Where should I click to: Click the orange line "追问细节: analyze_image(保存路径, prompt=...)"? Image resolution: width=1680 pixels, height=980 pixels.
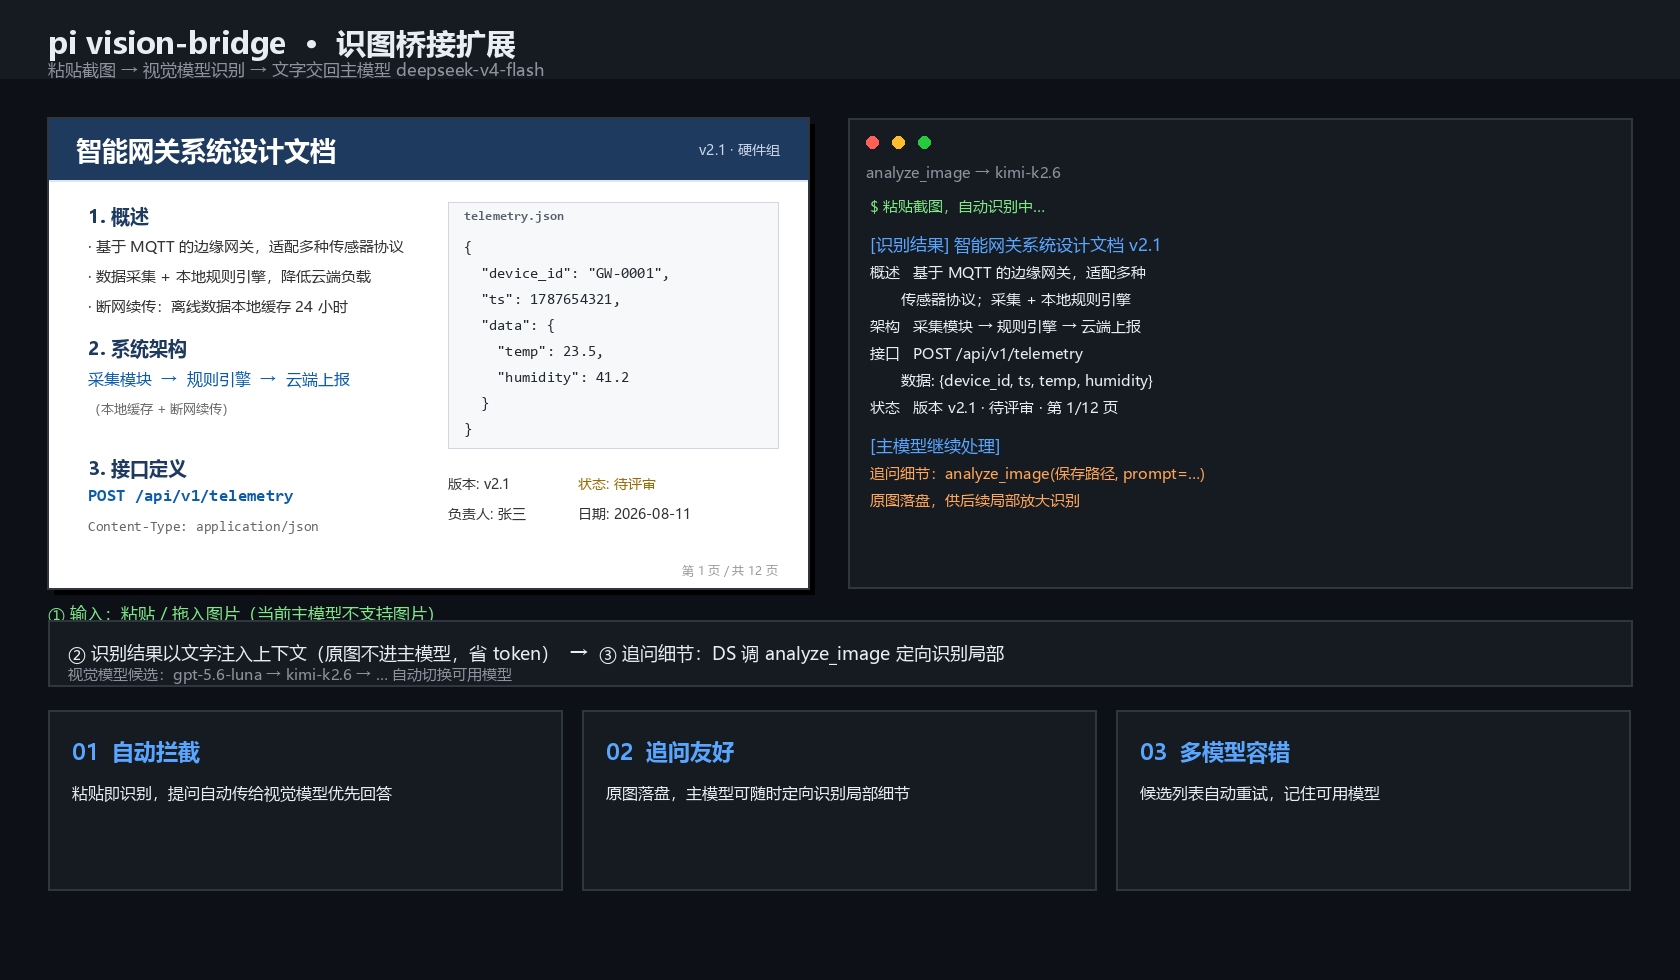pos(1037,474)
